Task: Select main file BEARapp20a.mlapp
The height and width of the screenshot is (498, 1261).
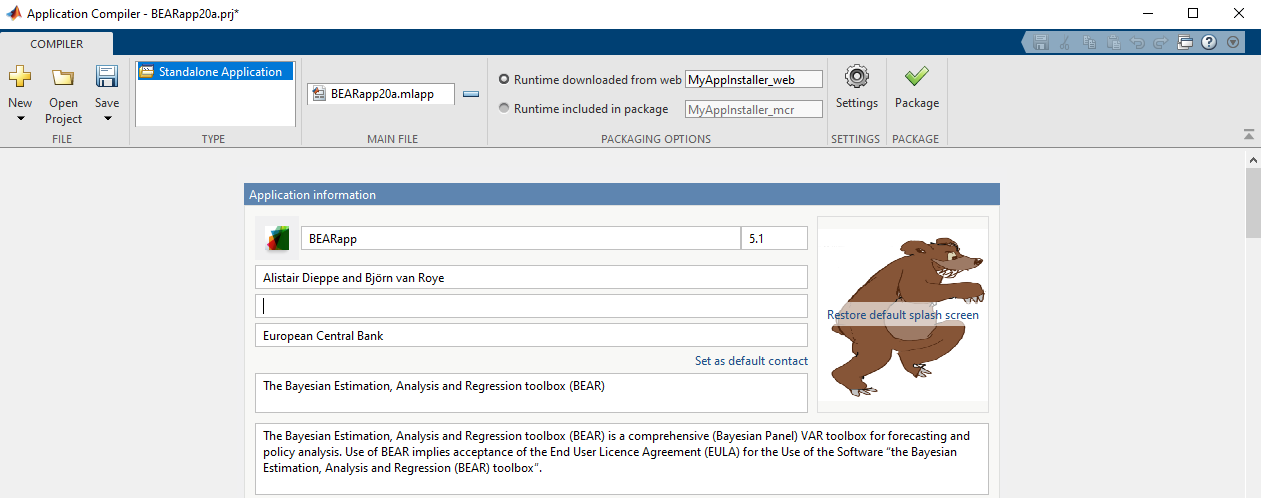Action: coord(380,94)
